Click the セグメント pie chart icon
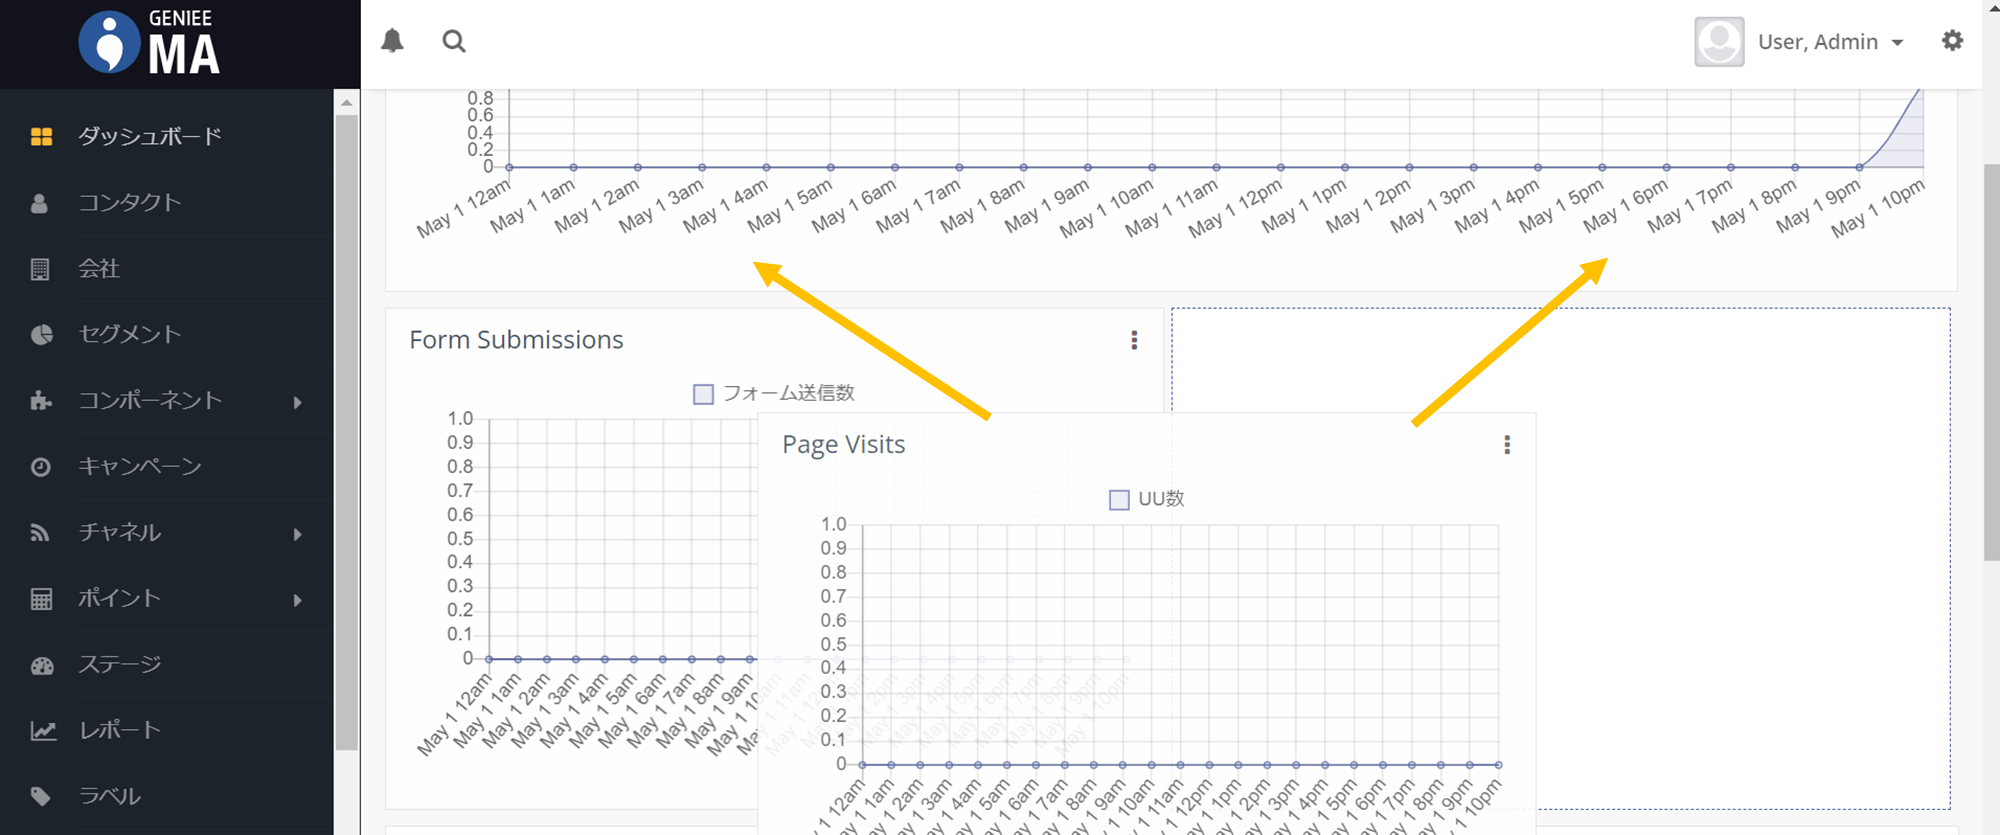The height and width of the screenshot is (835, 2000). pyautogui.click(x=41, y=335)
